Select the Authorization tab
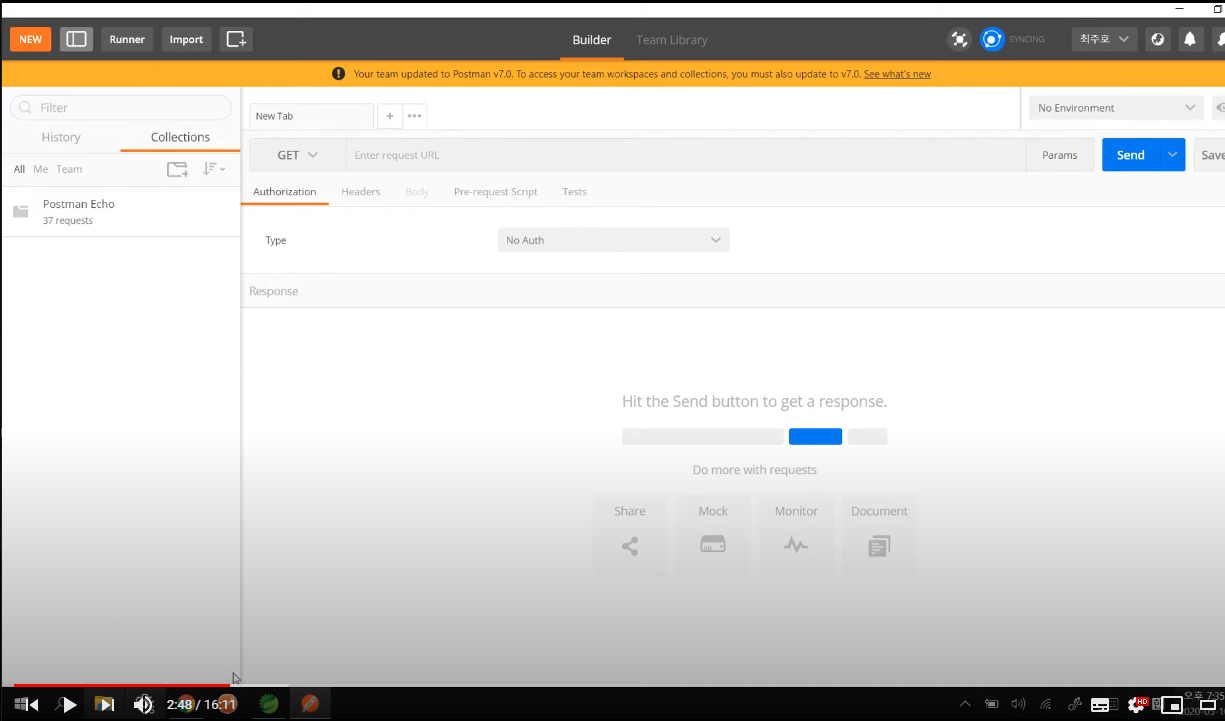Image resolution: width=1225 pixels, height=721 pixels. click(x=284, y=191)
